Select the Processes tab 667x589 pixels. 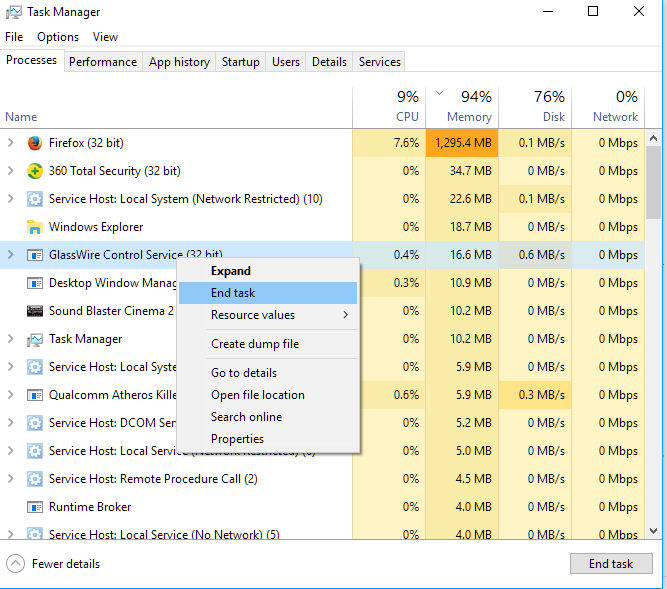point(31,60)
